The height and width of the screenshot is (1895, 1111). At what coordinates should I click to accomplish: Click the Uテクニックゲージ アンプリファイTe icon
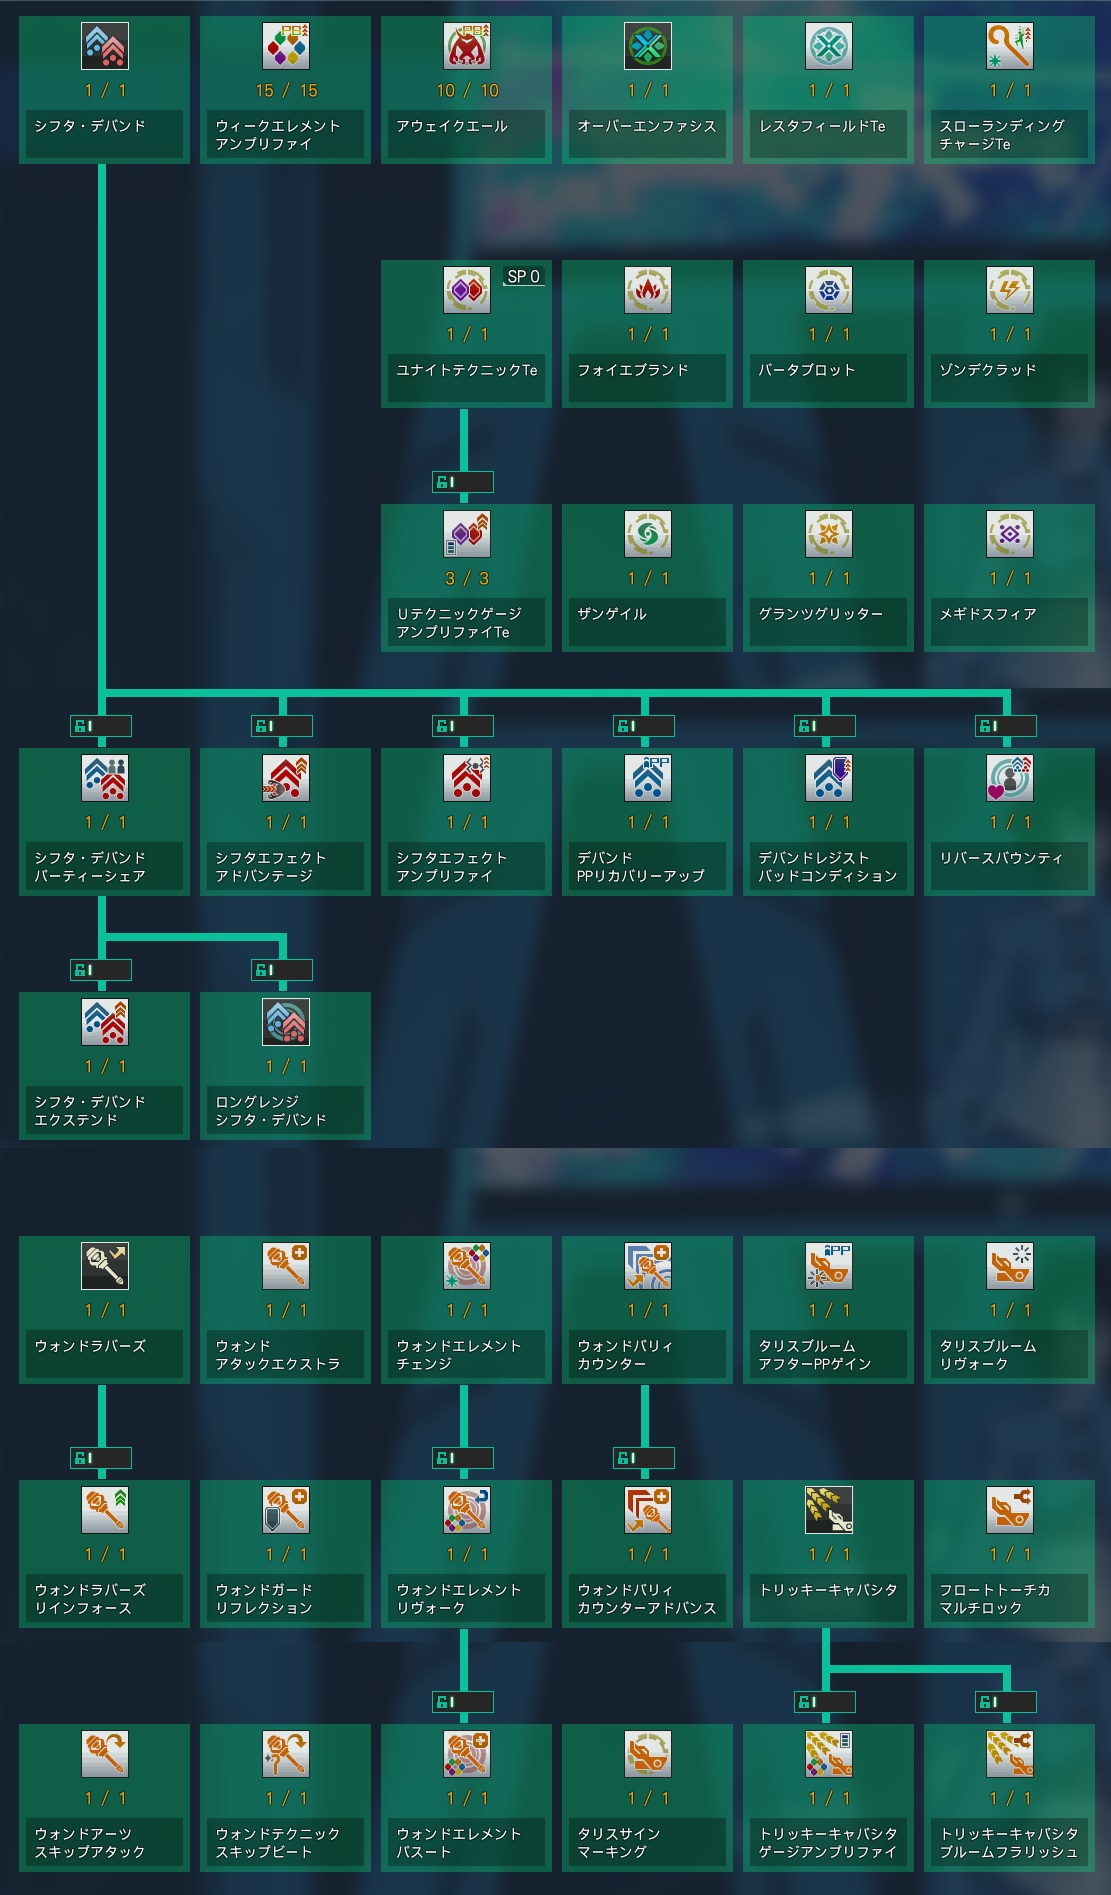(467, 534)
